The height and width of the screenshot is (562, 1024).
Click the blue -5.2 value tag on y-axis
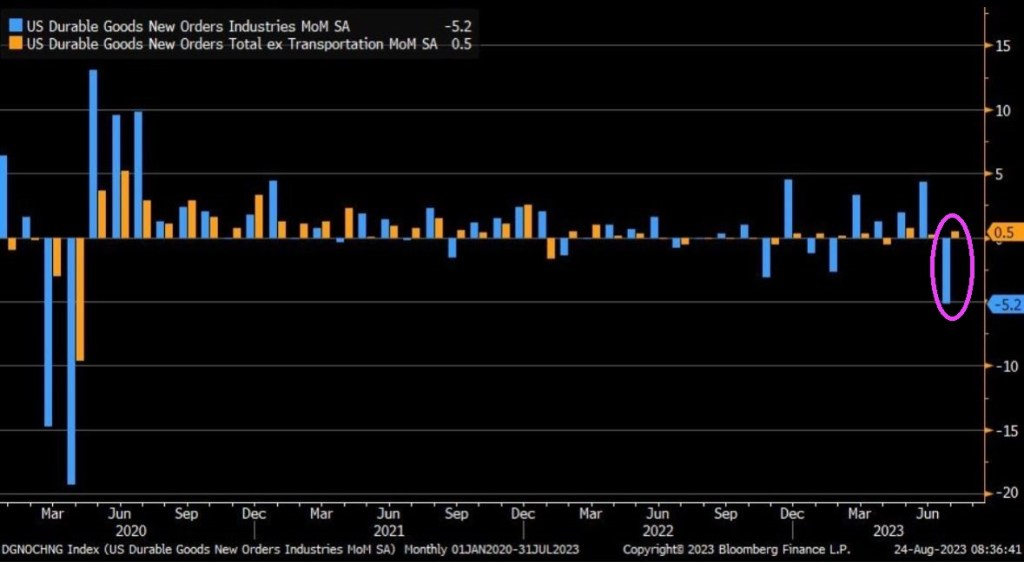pos(1005,305)
